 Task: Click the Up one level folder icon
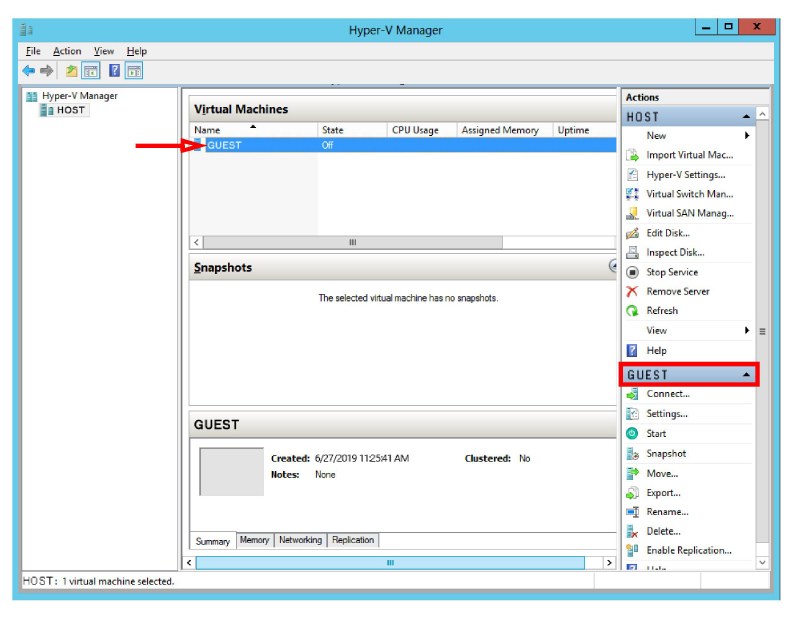(x=71, y=71)
